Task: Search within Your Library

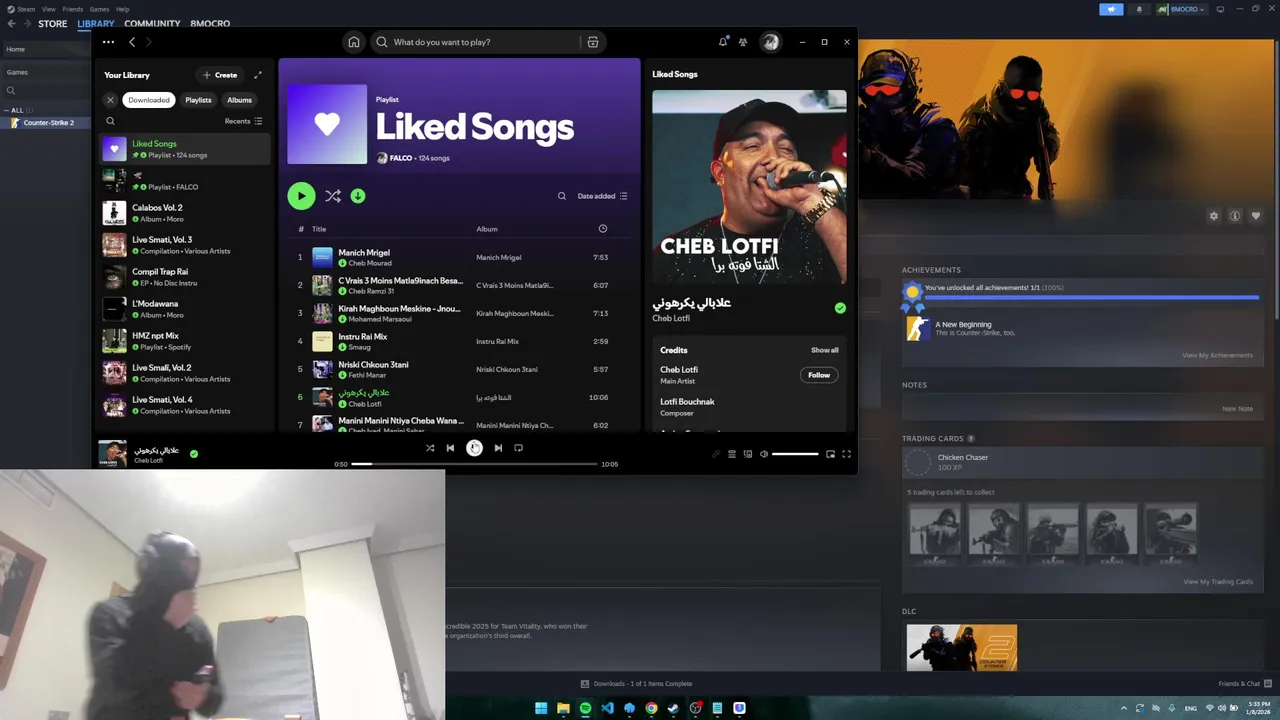Action: tap(111, 121)
